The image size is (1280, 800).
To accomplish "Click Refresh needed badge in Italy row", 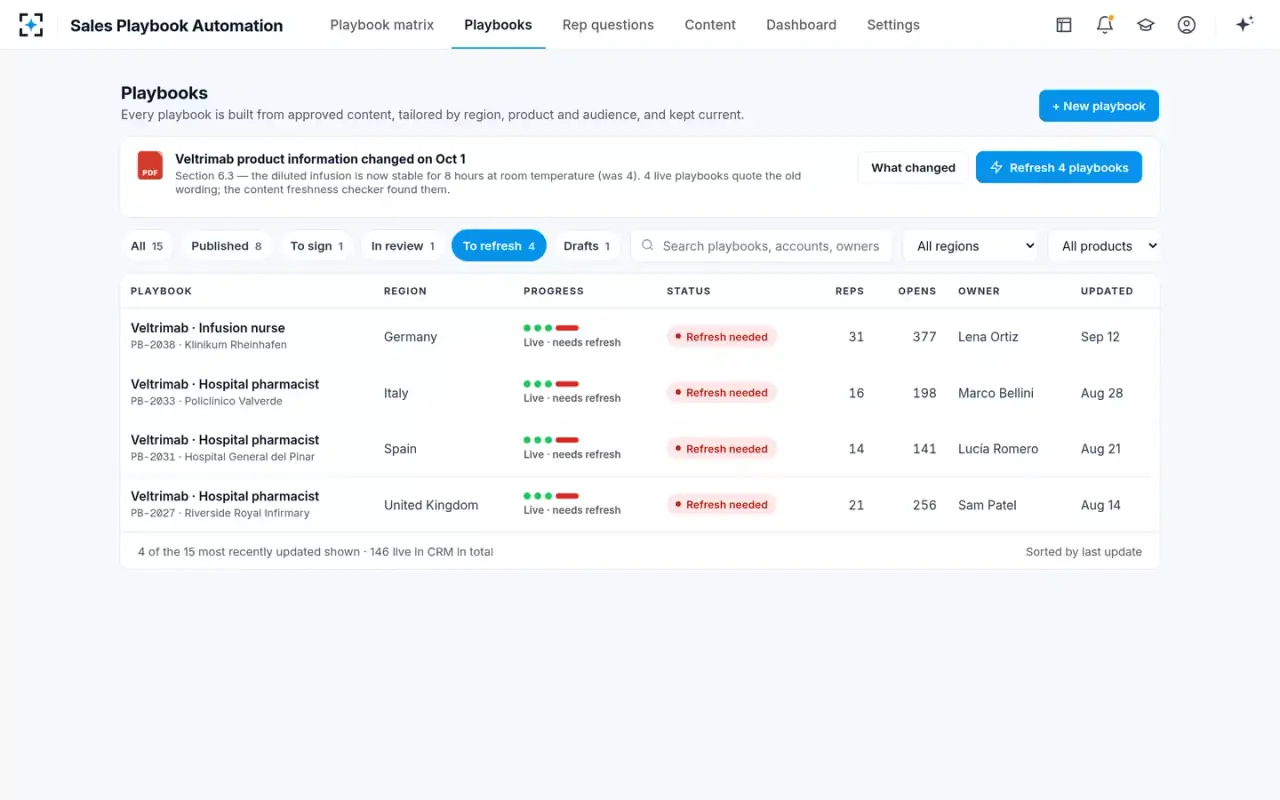I will pyautogui.click(x=722, y=393).
